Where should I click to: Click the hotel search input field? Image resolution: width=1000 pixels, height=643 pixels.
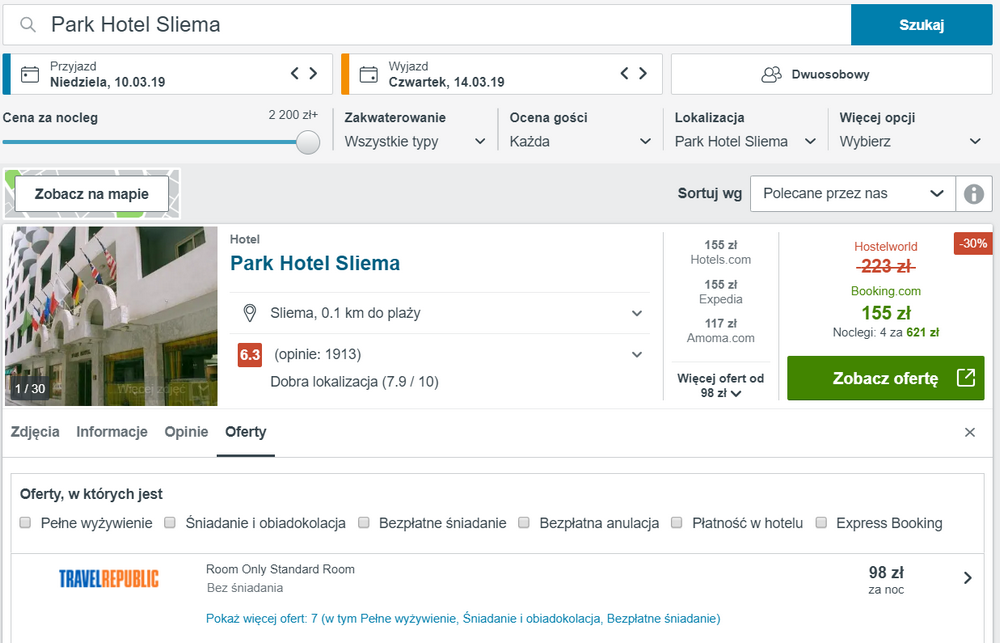click(427, 25)
